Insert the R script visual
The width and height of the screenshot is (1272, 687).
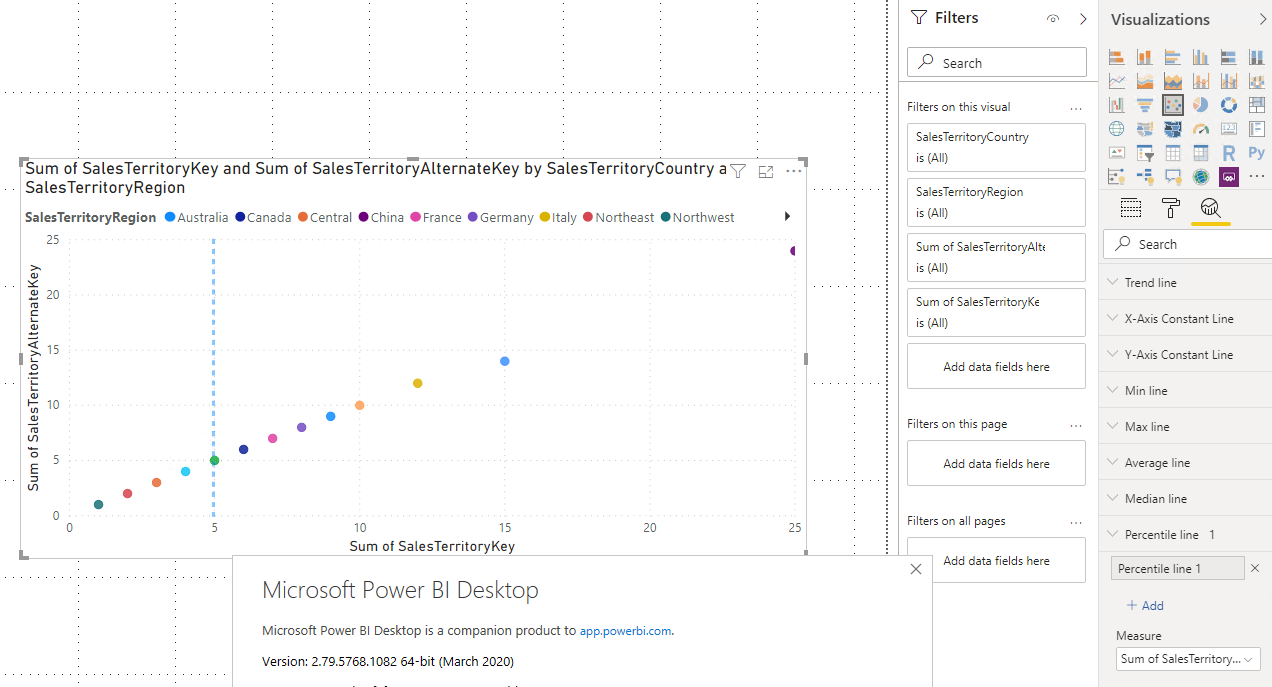pyautogui.click(x=1229, y=153)
